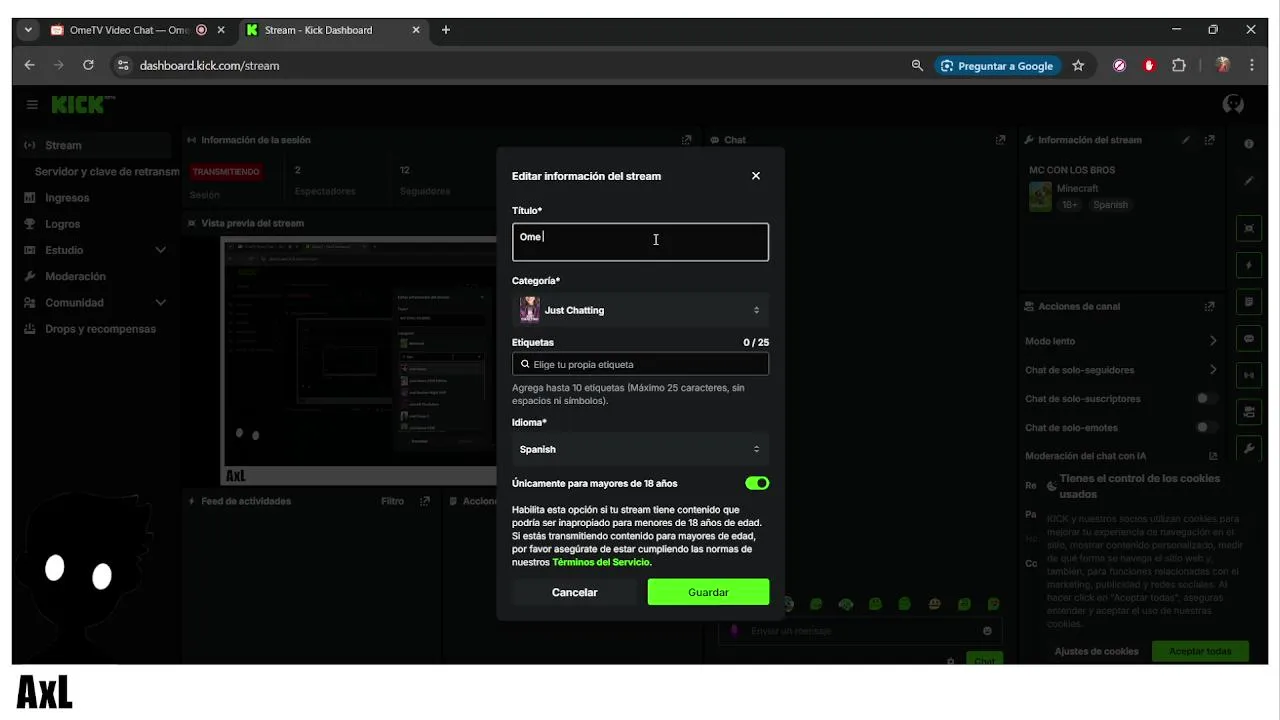Image resolution: width=1280 pixels, height=720 pixels.
Task: Open the Ingresos sidebar item
Action: (67, 198)
